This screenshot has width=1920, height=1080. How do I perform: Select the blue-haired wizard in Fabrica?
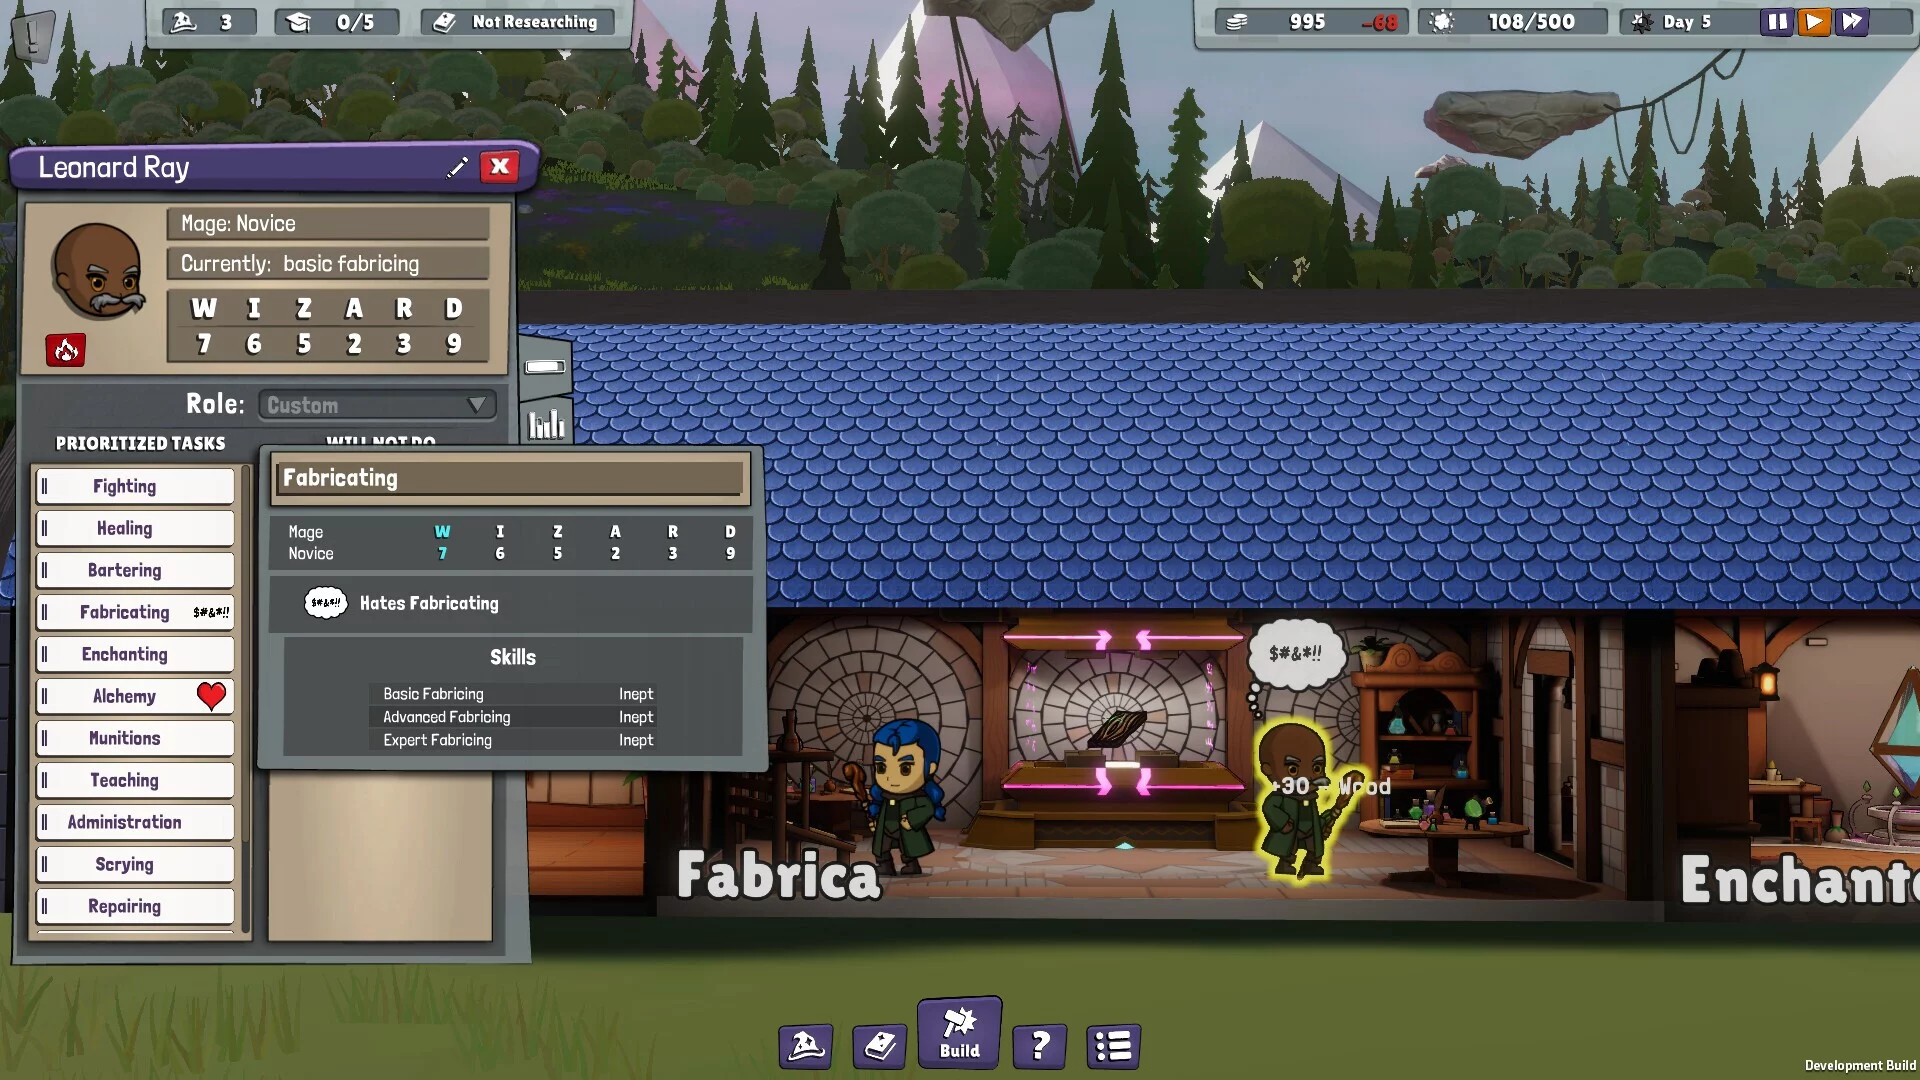[906, 795]
